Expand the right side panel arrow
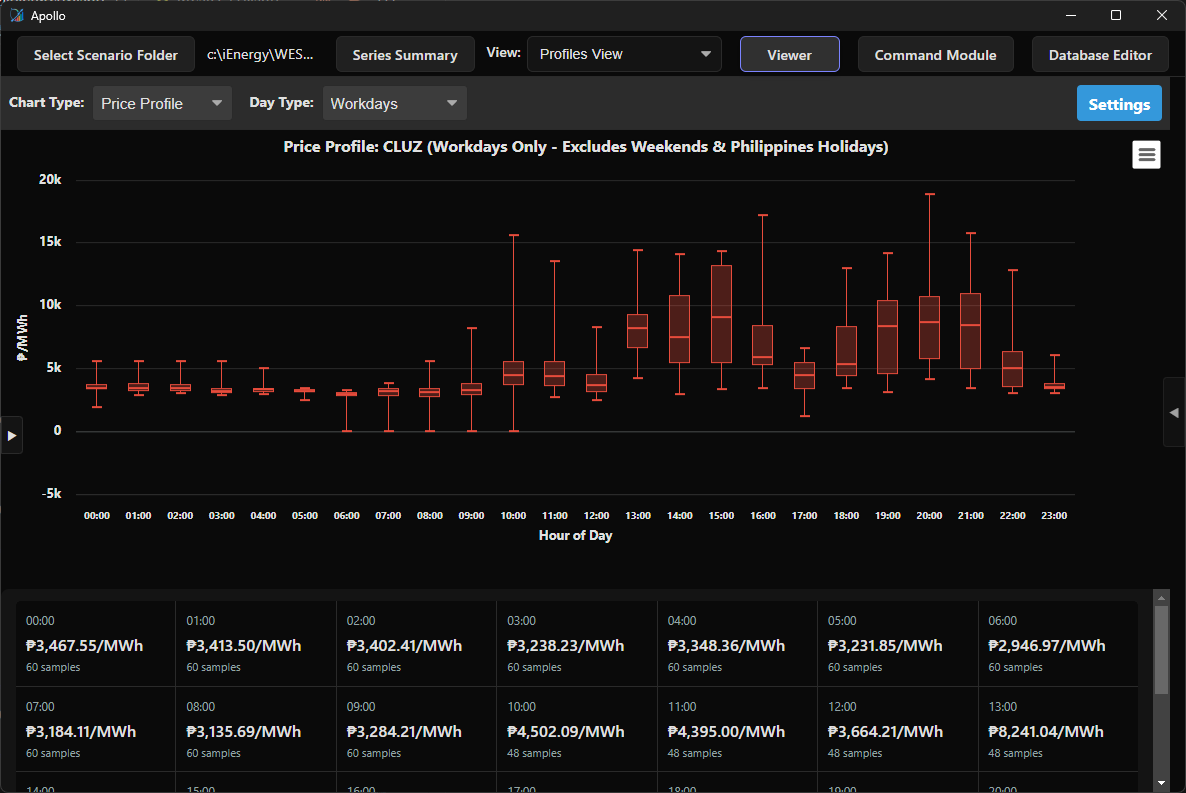1186x793 pixels. [x=1174, y=412]
